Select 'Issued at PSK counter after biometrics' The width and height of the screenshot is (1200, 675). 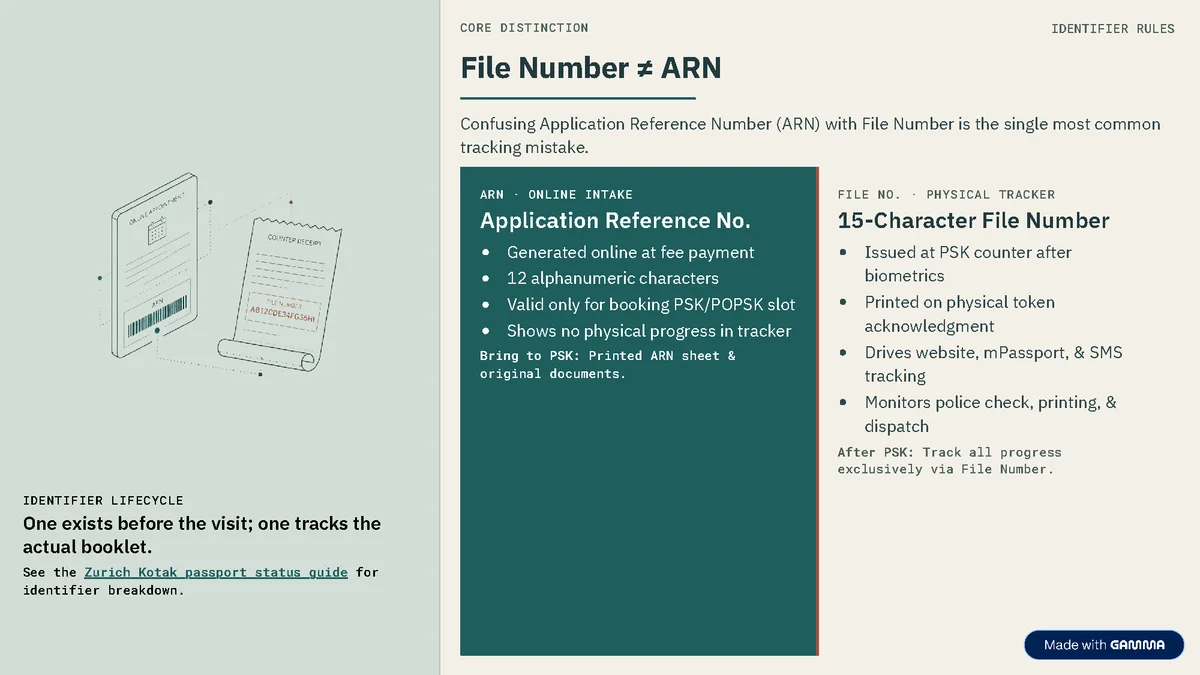tap(968, 264)
